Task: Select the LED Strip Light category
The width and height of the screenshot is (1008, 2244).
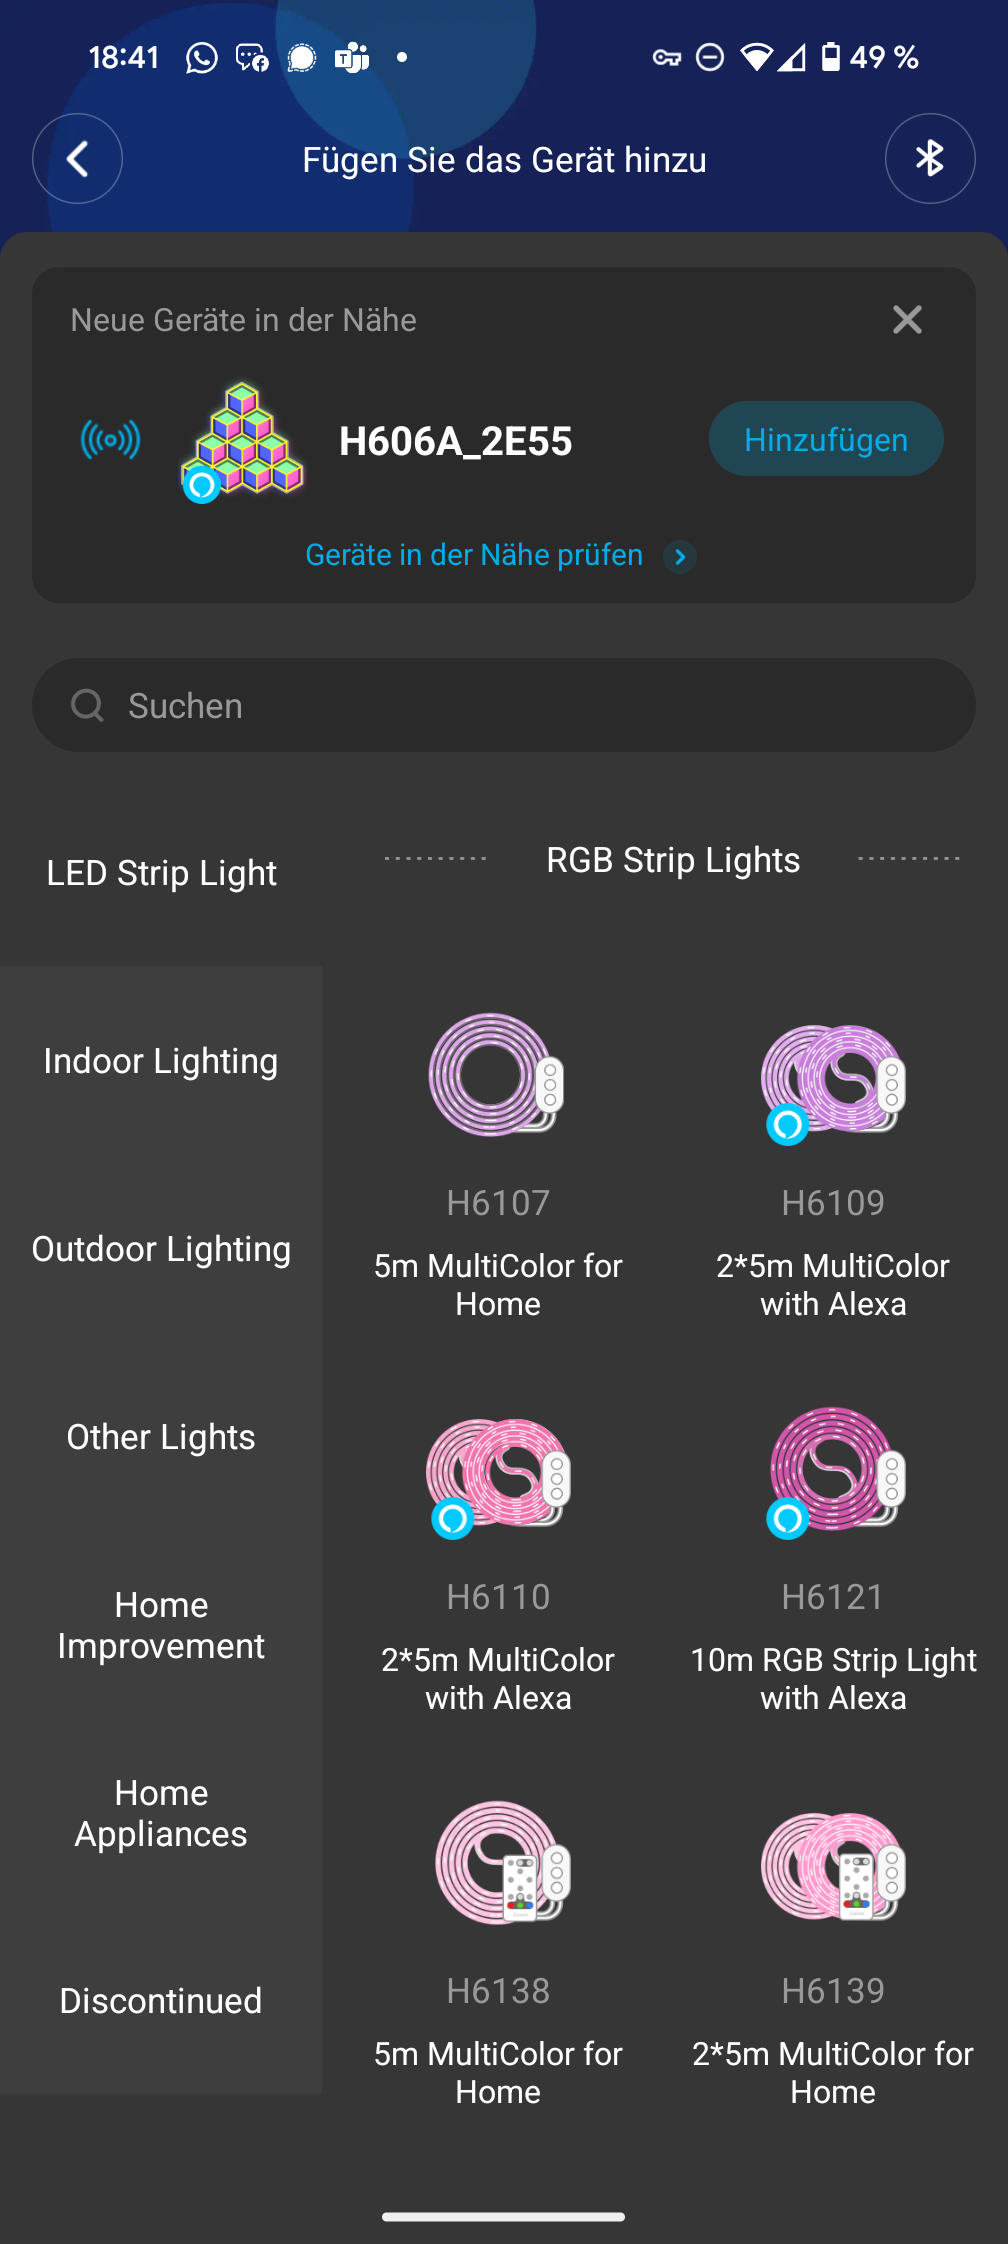Action: 161,873
